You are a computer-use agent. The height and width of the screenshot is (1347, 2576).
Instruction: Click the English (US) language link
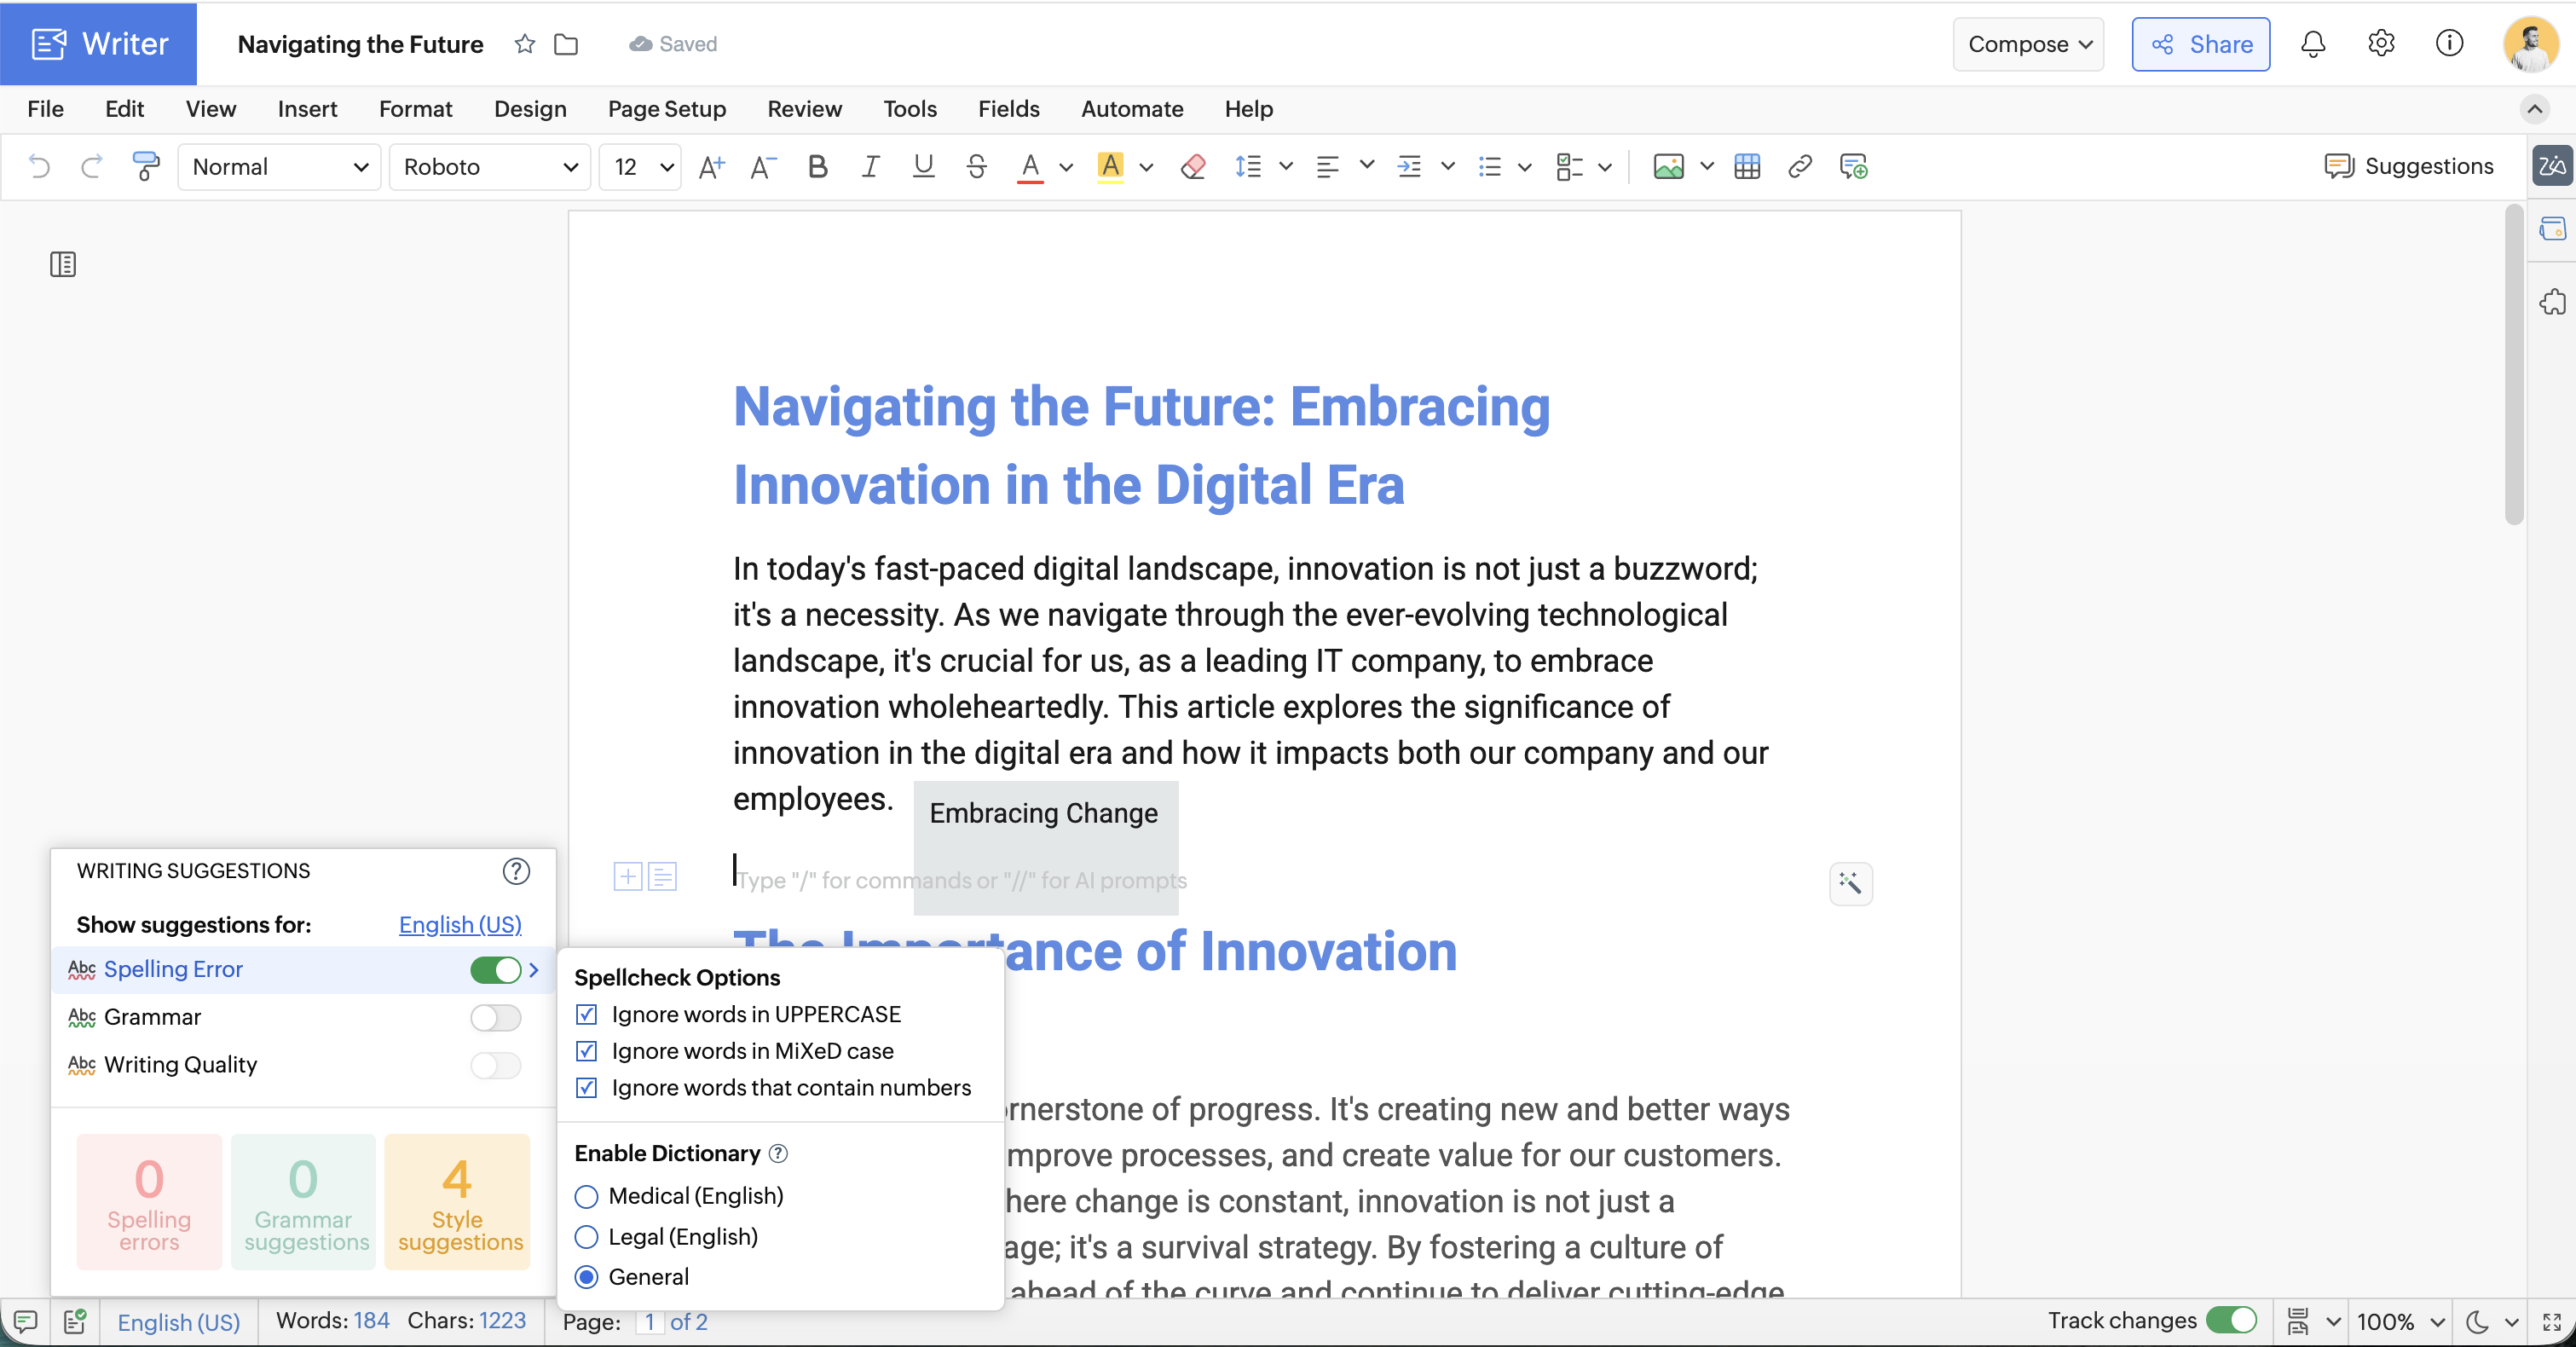pos(460,924)
